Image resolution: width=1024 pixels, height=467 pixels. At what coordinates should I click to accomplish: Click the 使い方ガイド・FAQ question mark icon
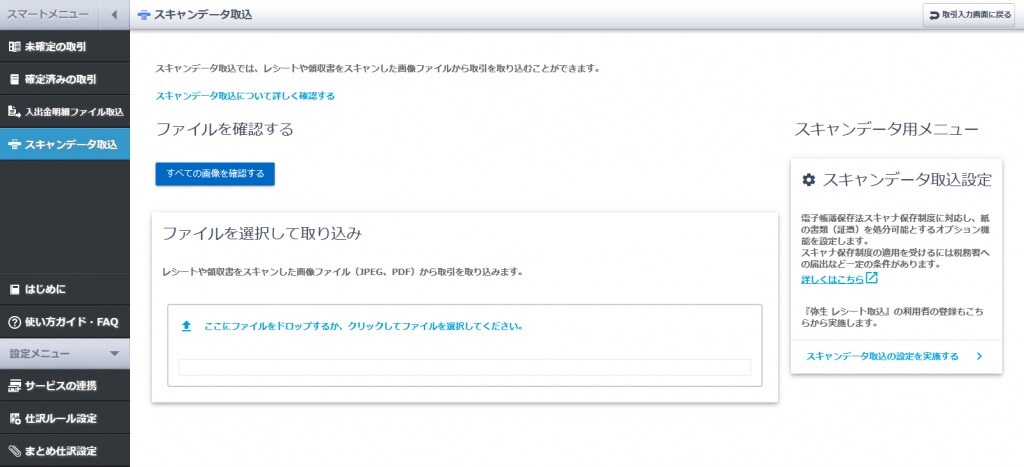[14, 322]
